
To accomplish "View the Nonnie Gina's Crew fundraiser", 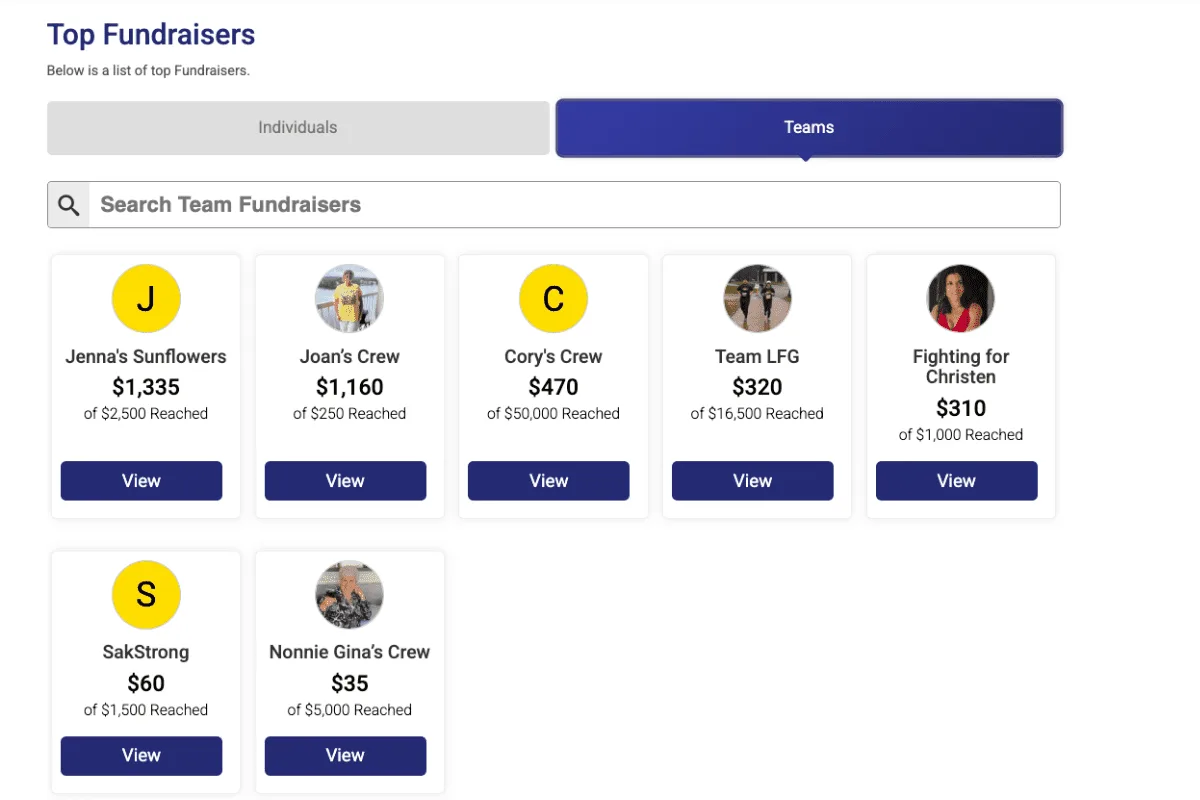I will coord(345,756).
